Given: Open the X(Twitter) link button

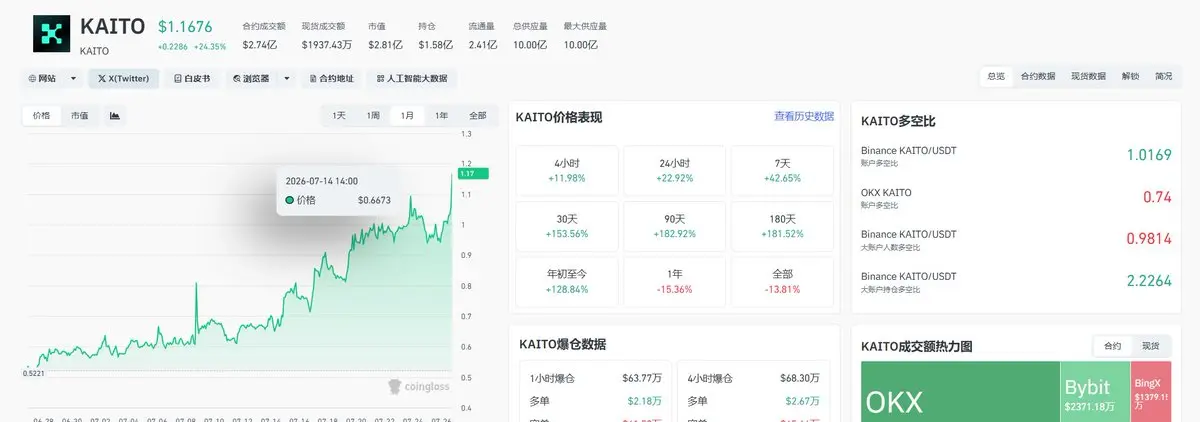Looking at the screenshot, I should pos(124,78).
